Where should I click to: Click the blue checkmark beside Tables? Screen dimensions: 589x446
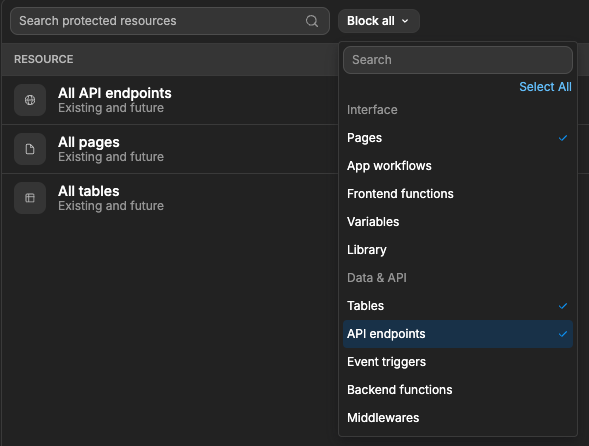coord(562,306)
